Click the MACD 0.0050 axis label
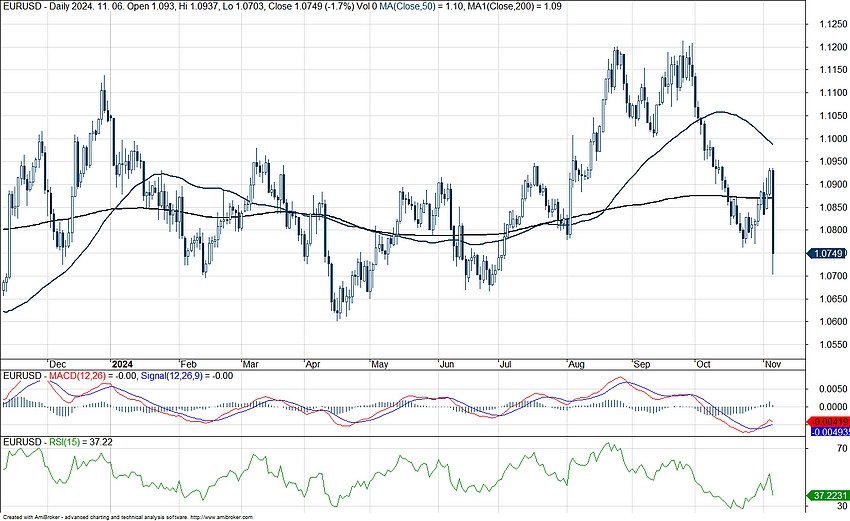 point(829,388)
